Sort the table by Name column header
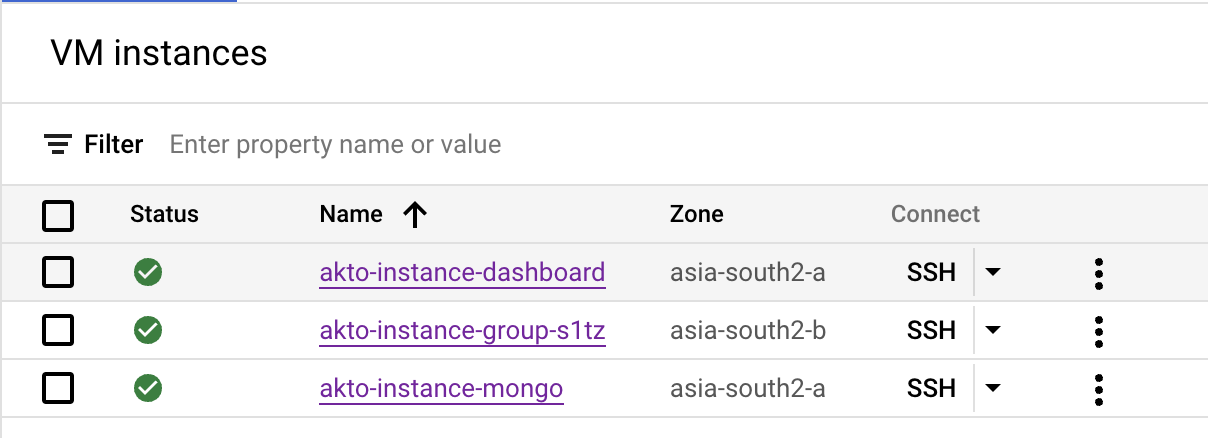This screenshot has width=1208, height=438. point(351,214)
